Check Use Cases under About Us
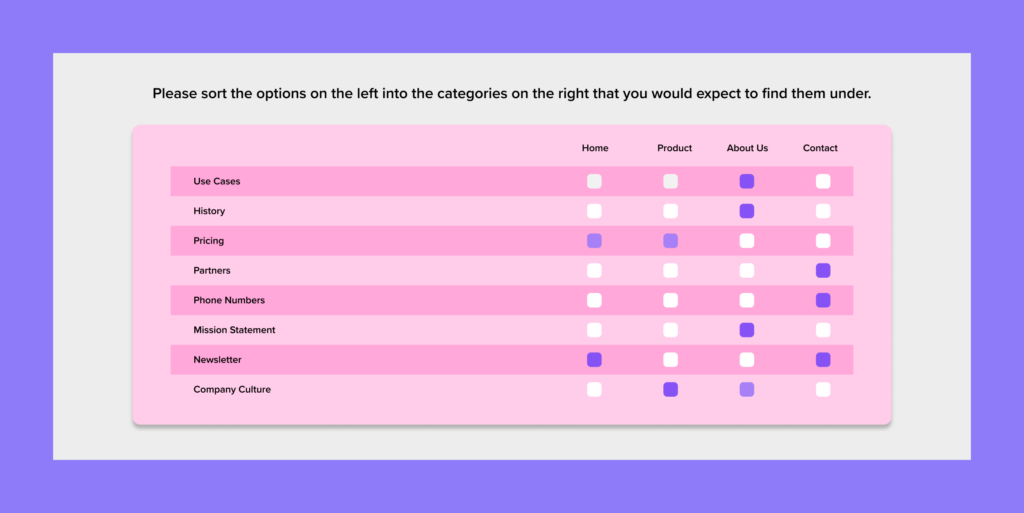The height and width of the screenshot is (513, 1024). 747,181
